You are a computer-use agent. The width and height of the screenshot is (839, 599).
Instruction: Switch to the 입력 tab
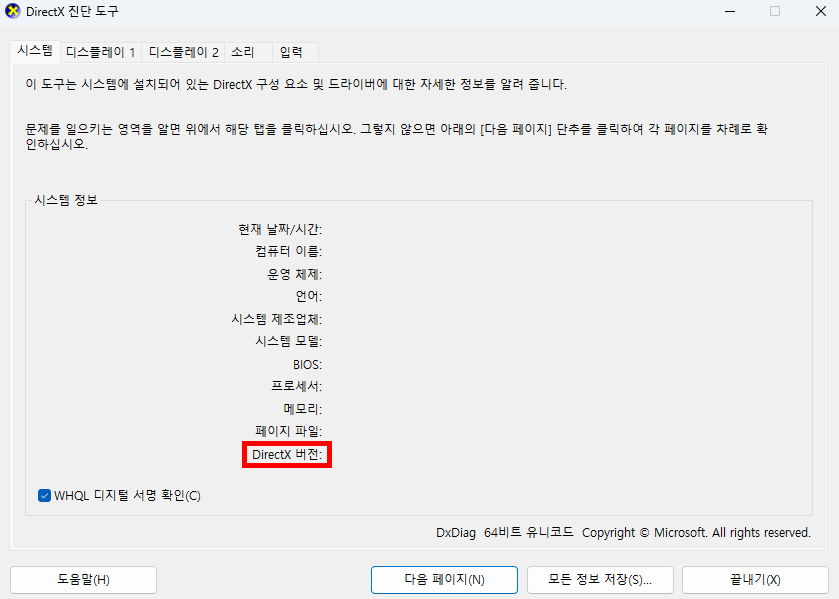tap(291, 52)
